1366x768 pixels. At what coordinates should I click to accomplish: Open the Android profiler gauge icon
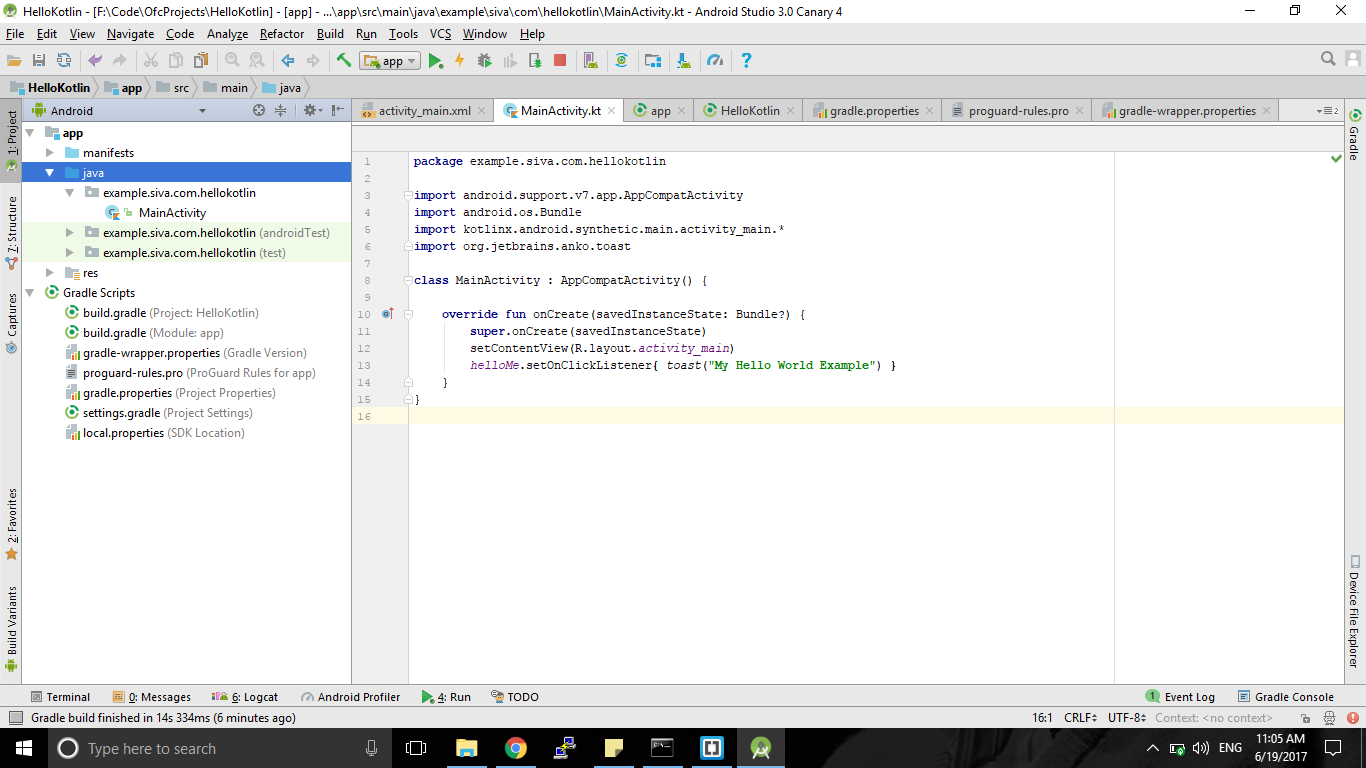[x=714, y=60]
